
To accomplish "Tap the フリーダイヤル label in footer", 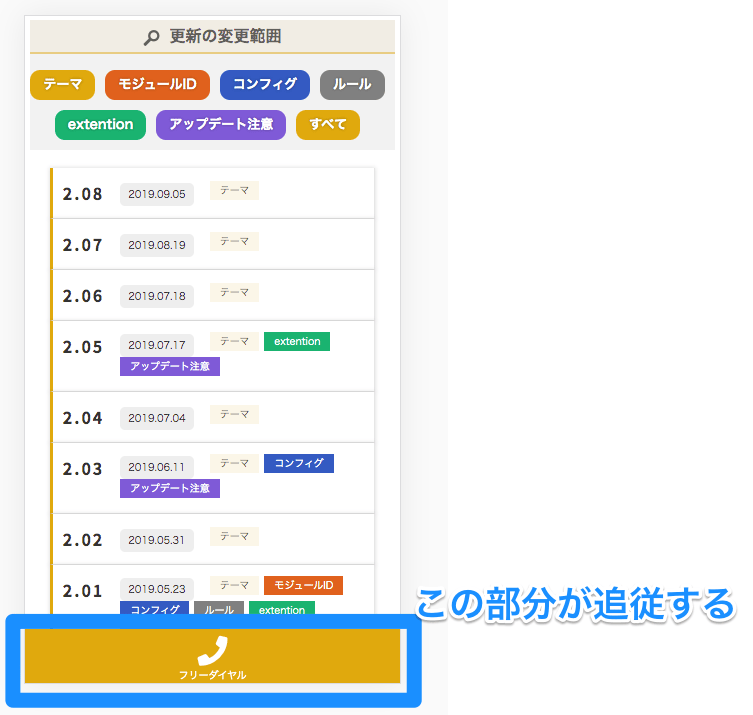I will click(212, 675).
